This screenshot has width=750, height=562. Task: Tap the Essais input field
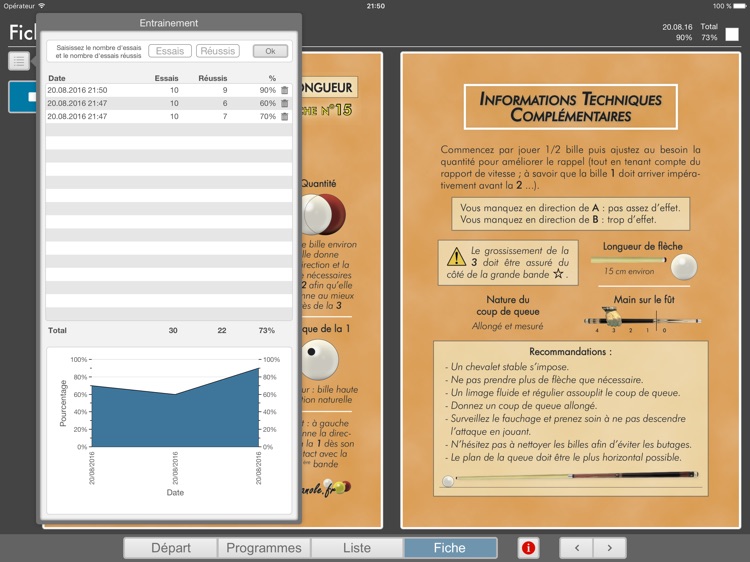[170, 51]
